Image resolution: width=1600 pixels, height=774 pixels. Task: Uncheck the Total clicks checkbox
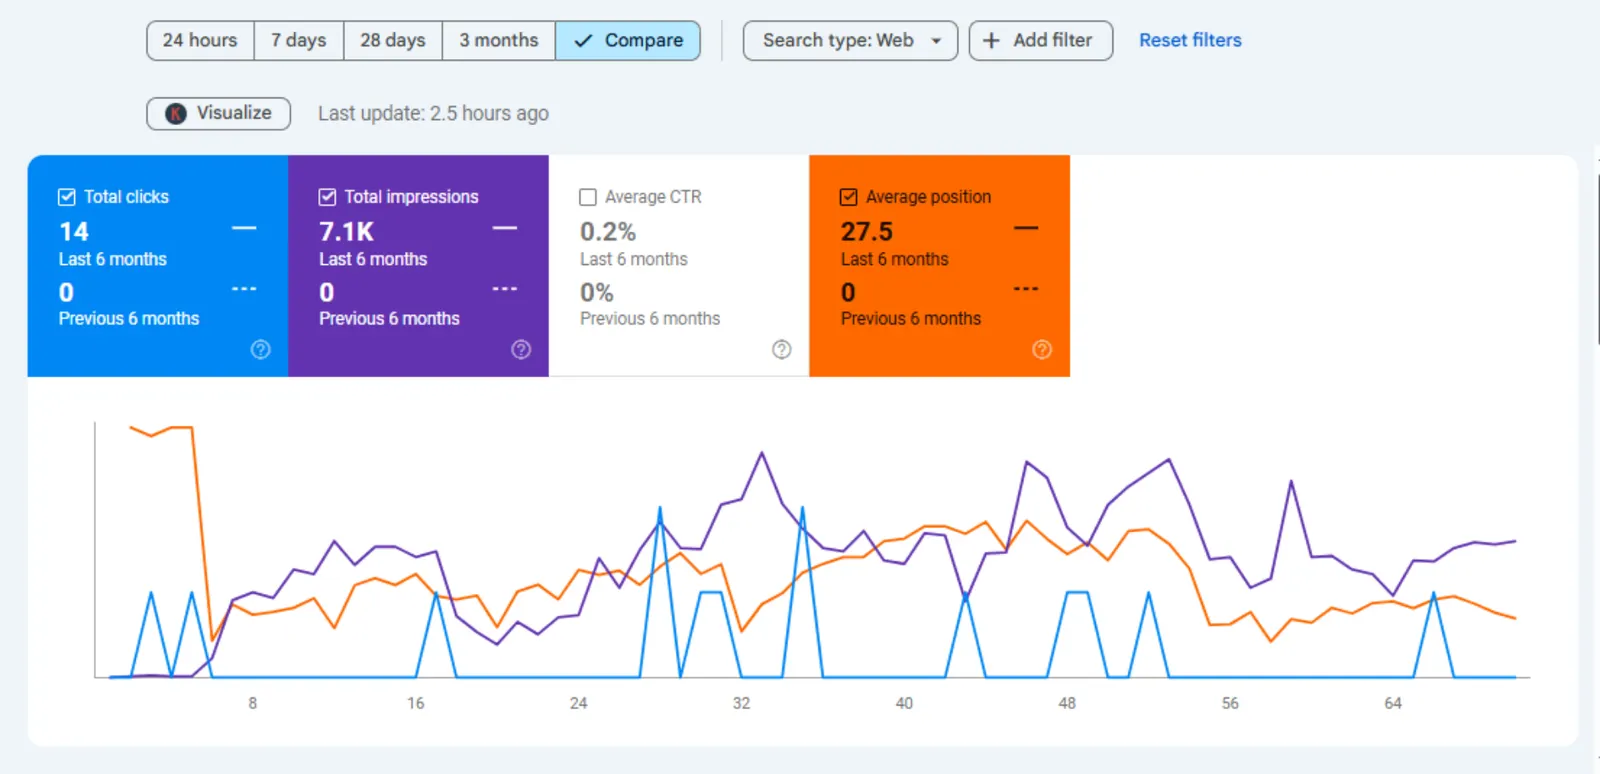pyautogui.click(x=67, y=197)
